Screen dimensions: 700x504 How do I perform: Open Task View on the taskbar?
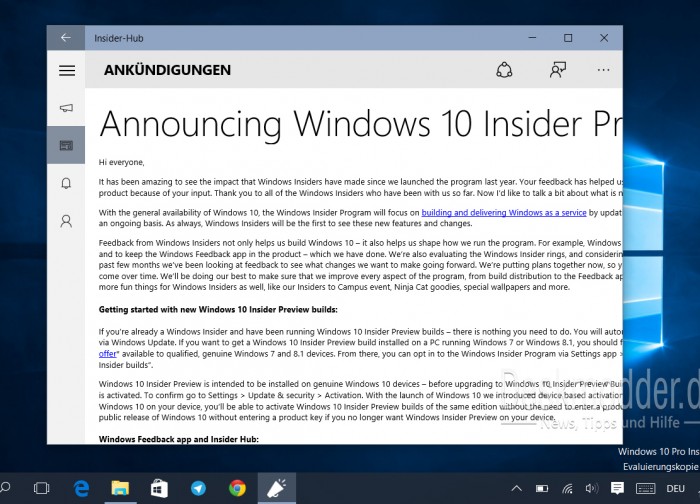coord(42,488)
